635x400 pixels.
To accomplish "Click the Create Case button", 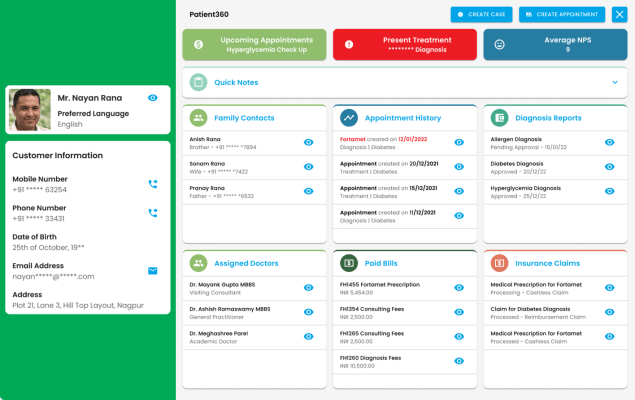I will click(481, 14).
